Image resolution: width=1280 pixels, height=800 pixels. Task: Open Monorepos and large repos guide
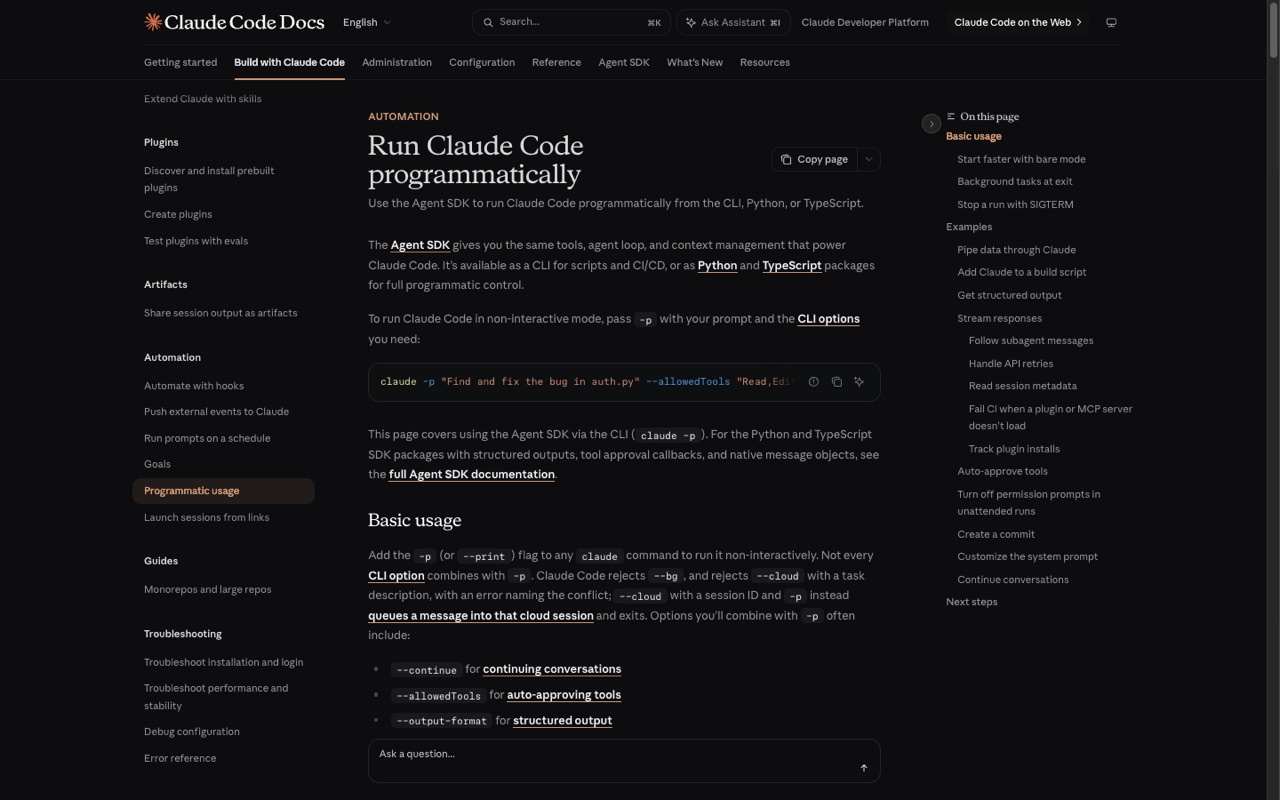(x=207, y=590)
